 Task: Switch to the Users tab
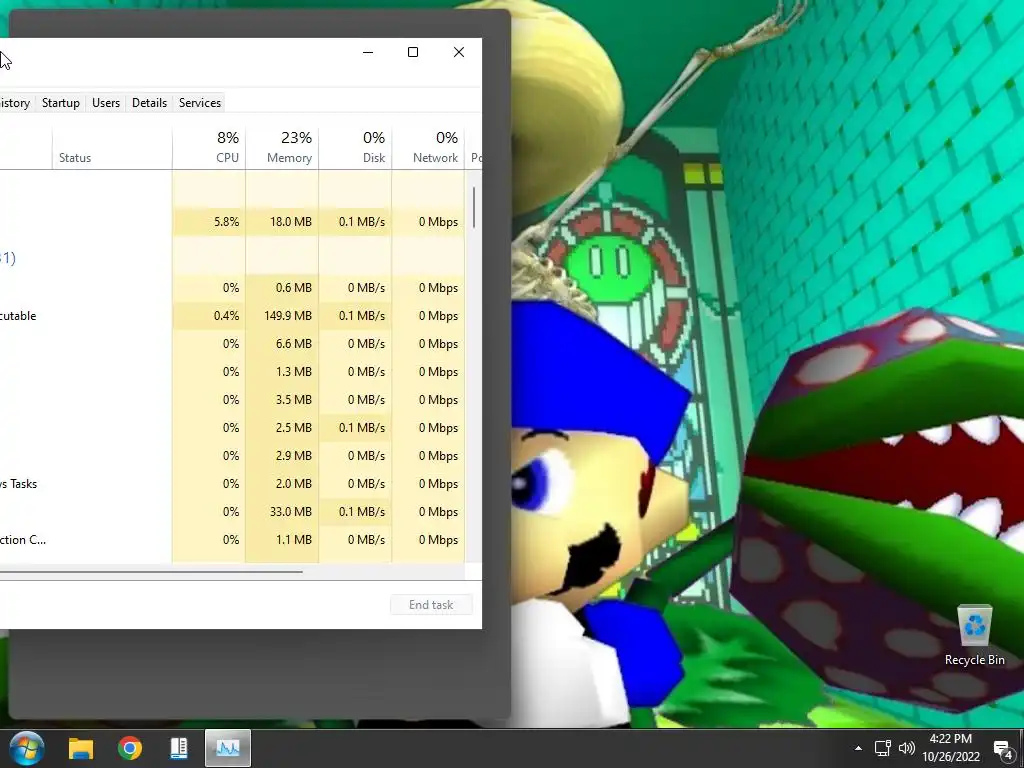click(x=106, y=103)
